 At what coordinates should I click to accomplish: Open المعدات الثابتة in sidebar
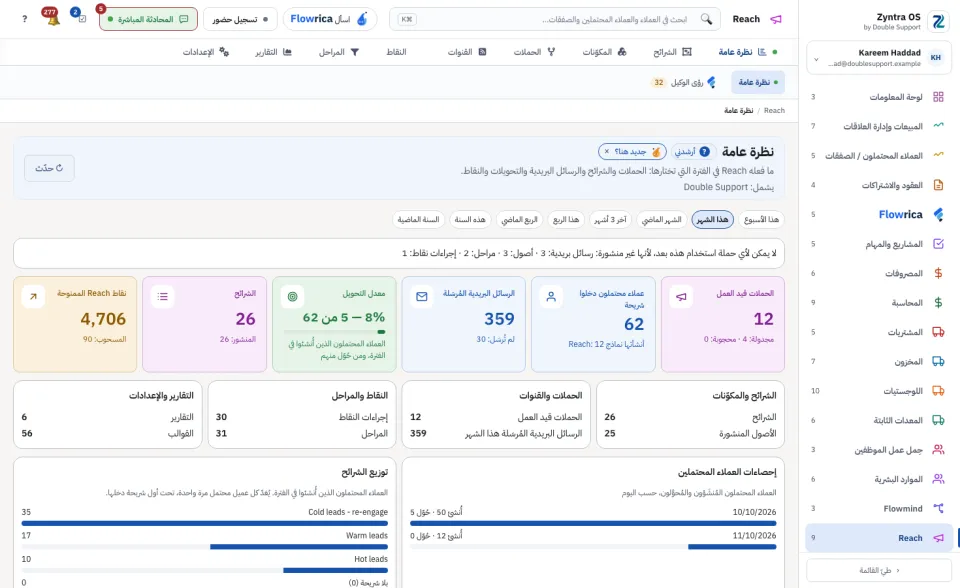pyautogui.click(x=877, y=420)
